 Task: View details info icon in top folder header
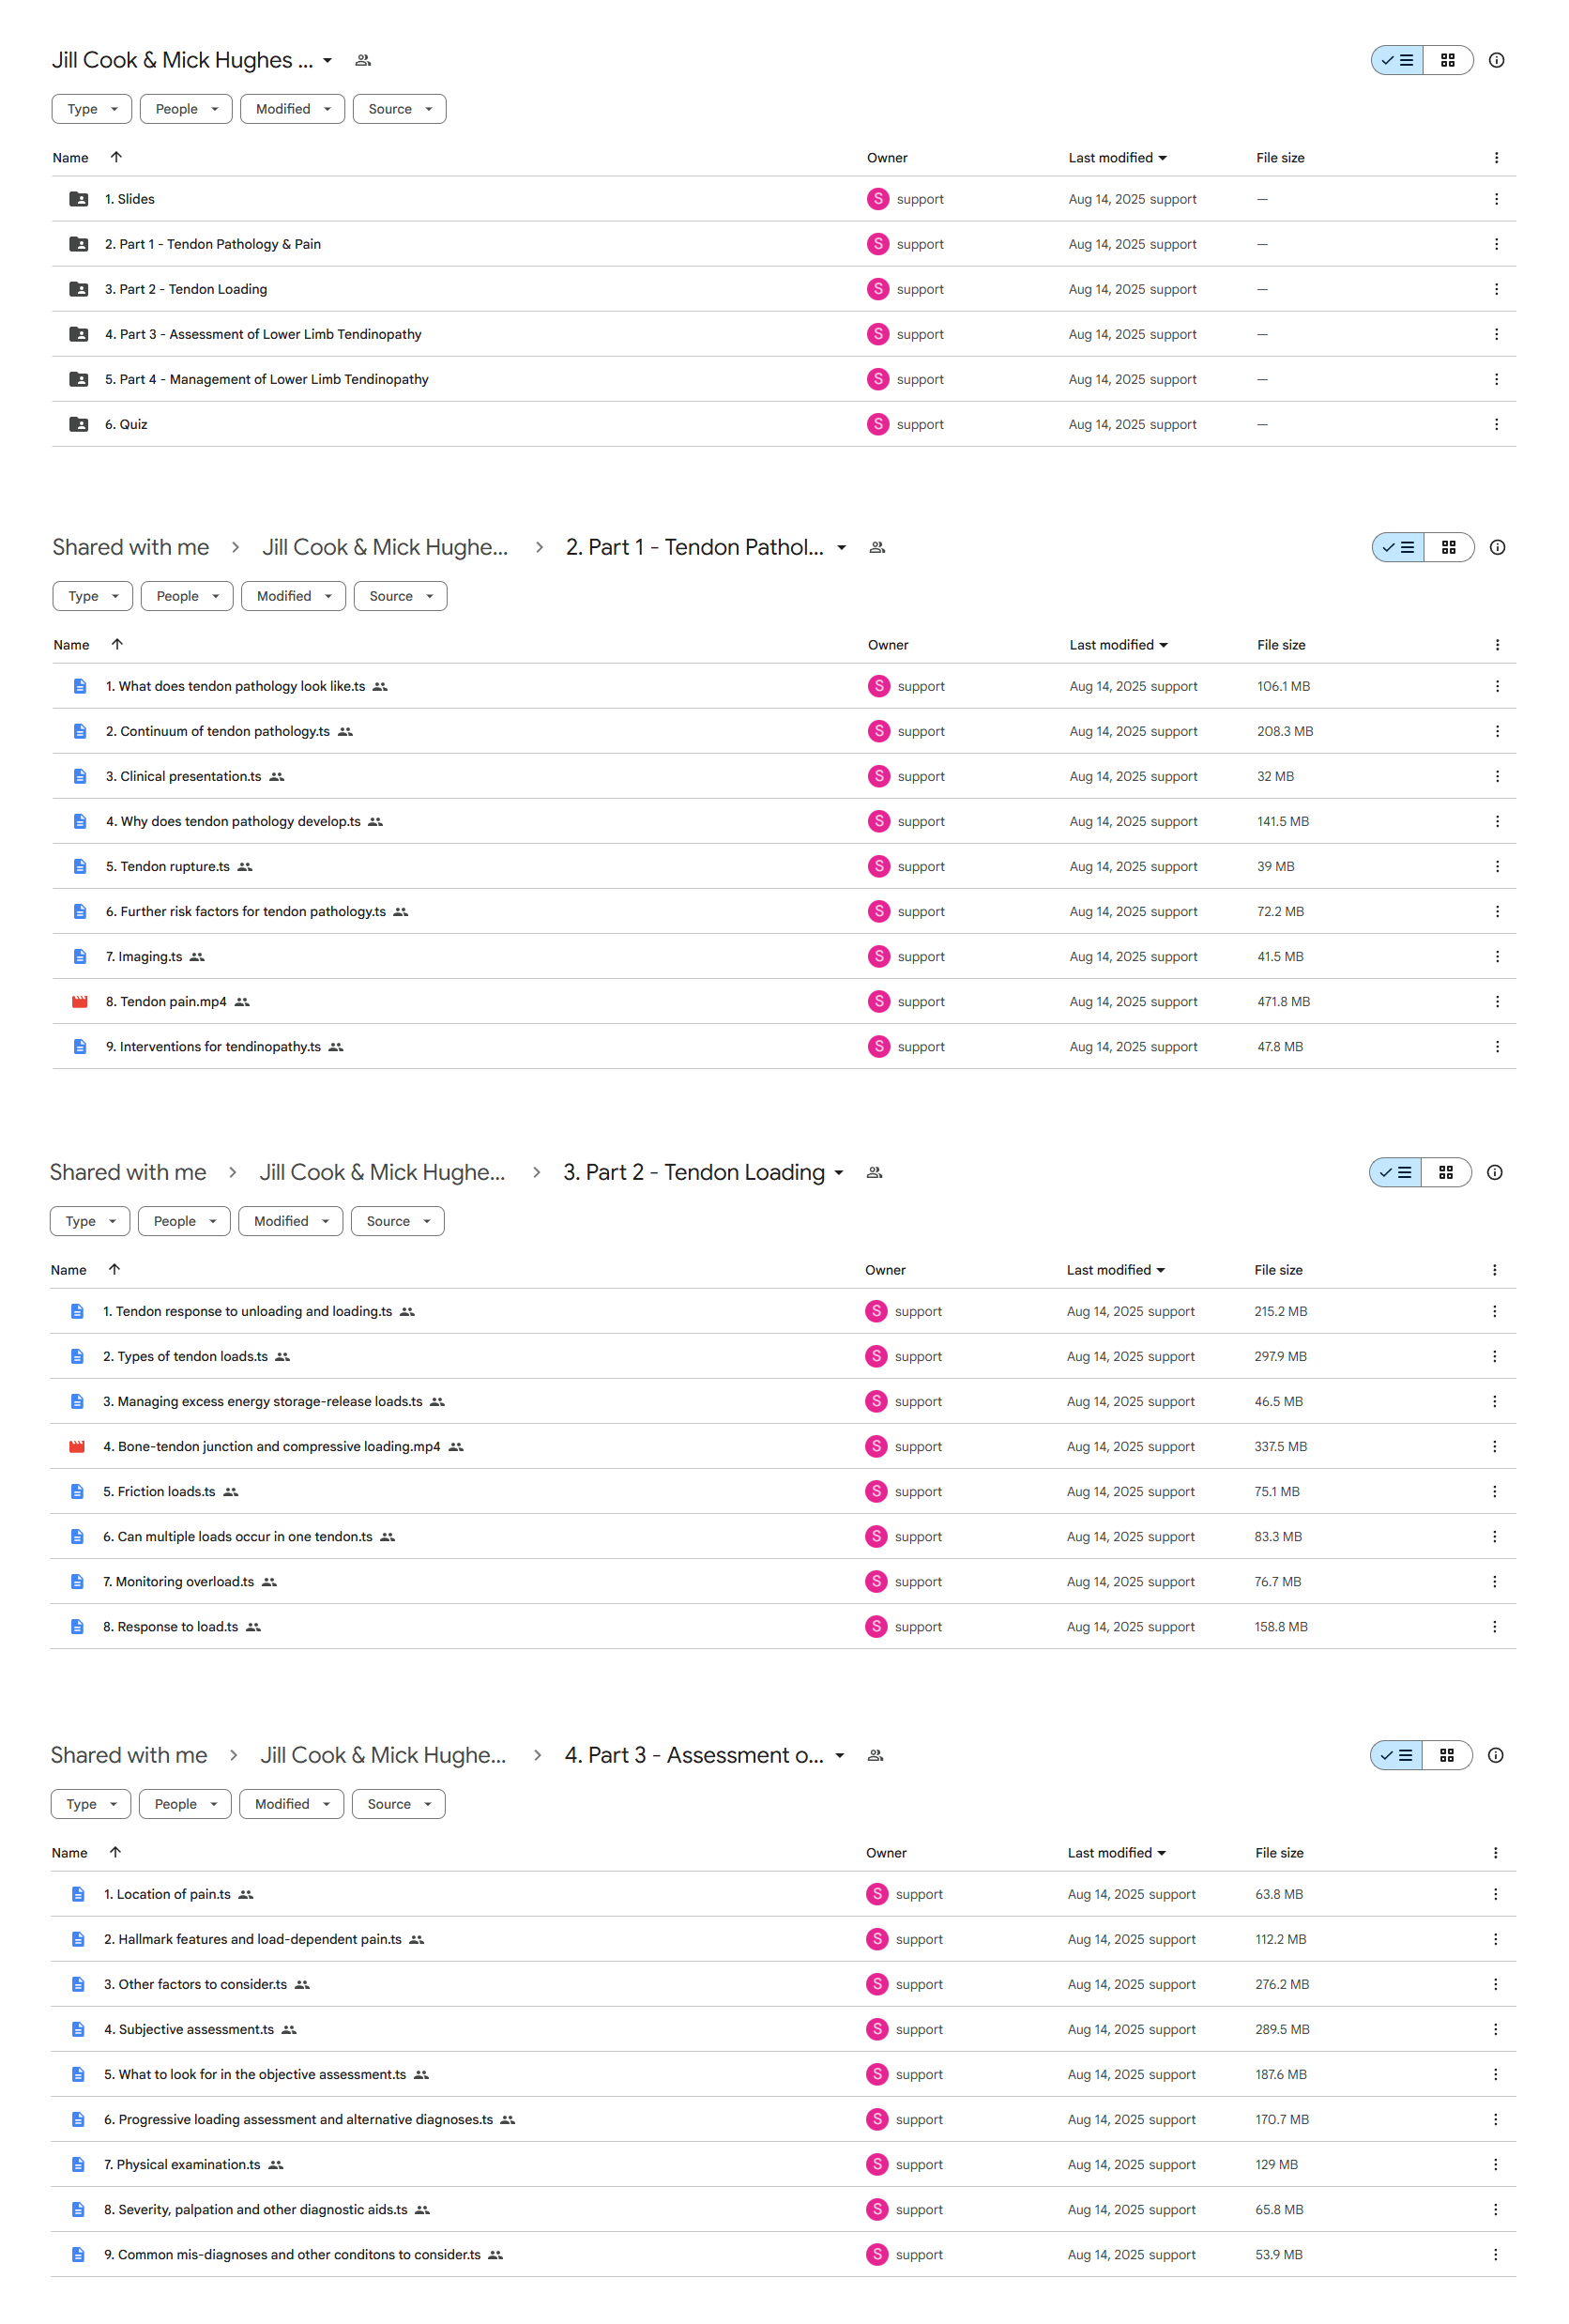(1496, 60)
